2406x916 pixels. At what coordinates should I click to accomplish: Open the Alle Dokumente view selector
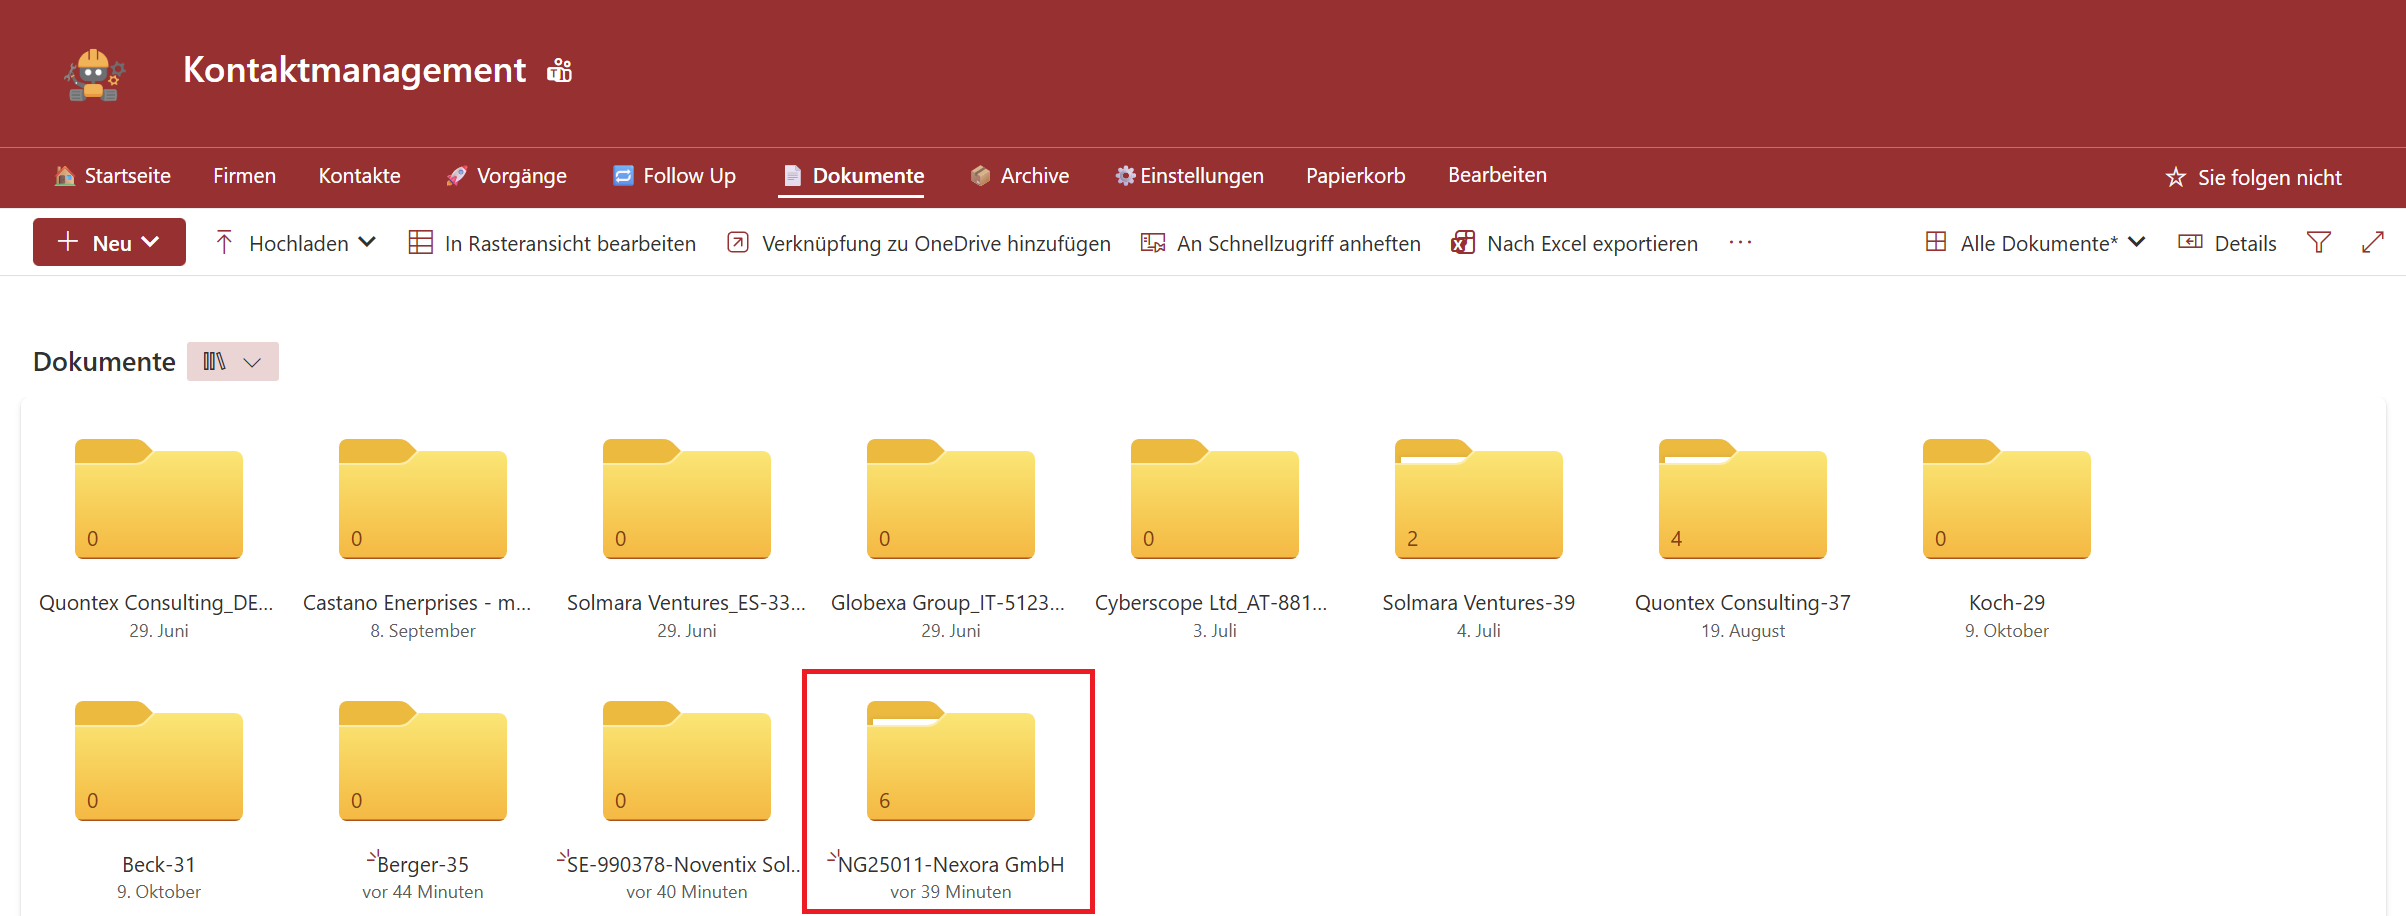click(2035, 243)
